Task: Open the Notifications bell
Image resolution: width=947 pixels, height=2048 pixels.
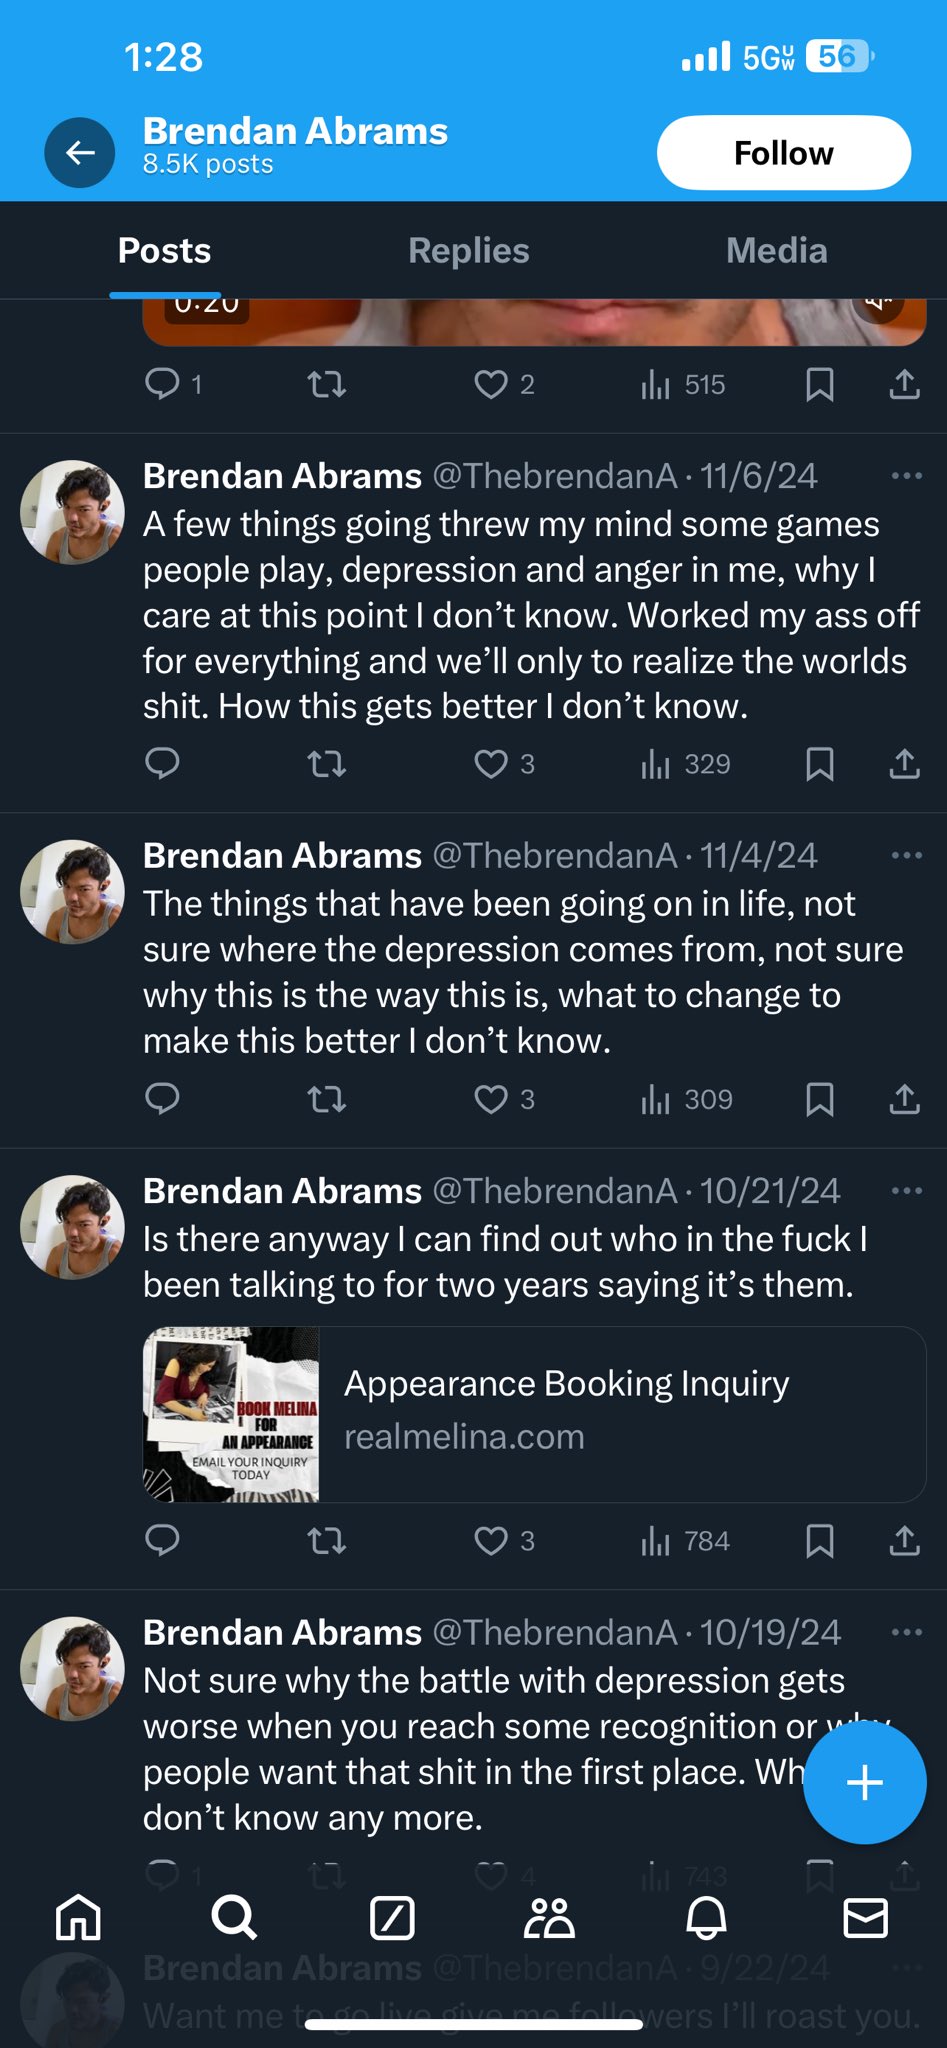Action: click(x=706, y=1918)
